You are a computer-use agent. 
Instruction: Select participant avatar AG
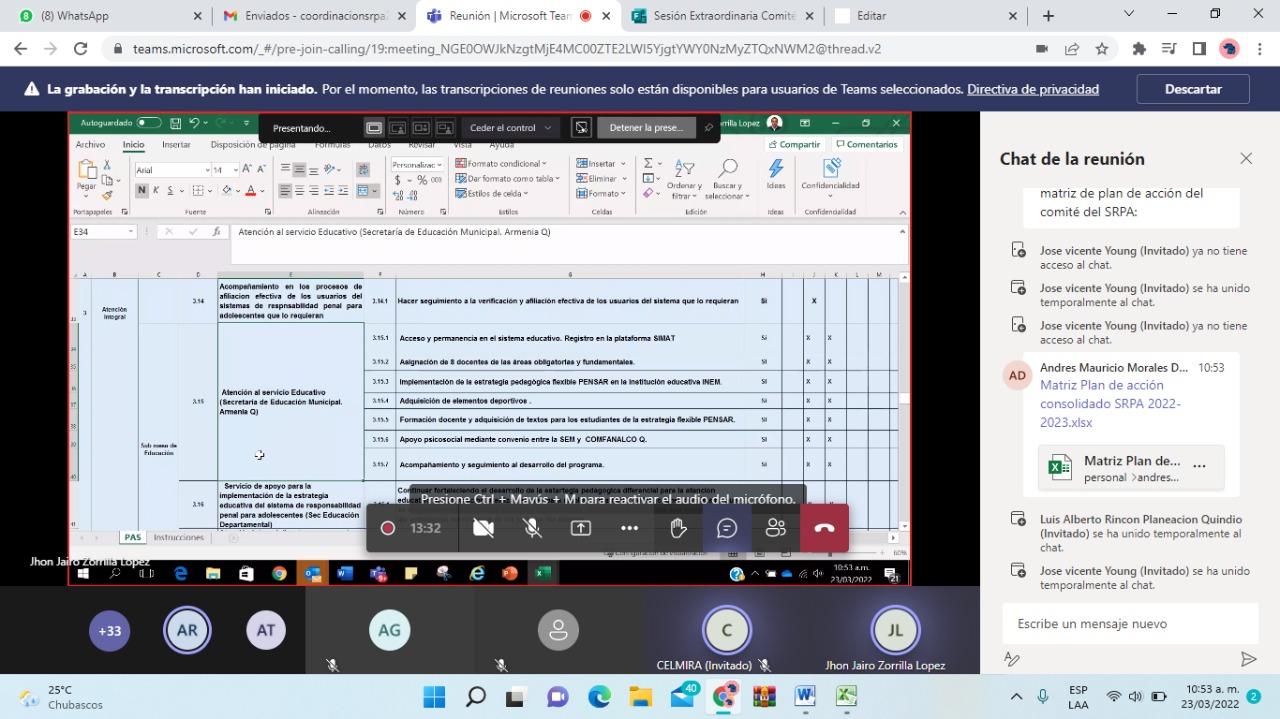click(389, 631)
